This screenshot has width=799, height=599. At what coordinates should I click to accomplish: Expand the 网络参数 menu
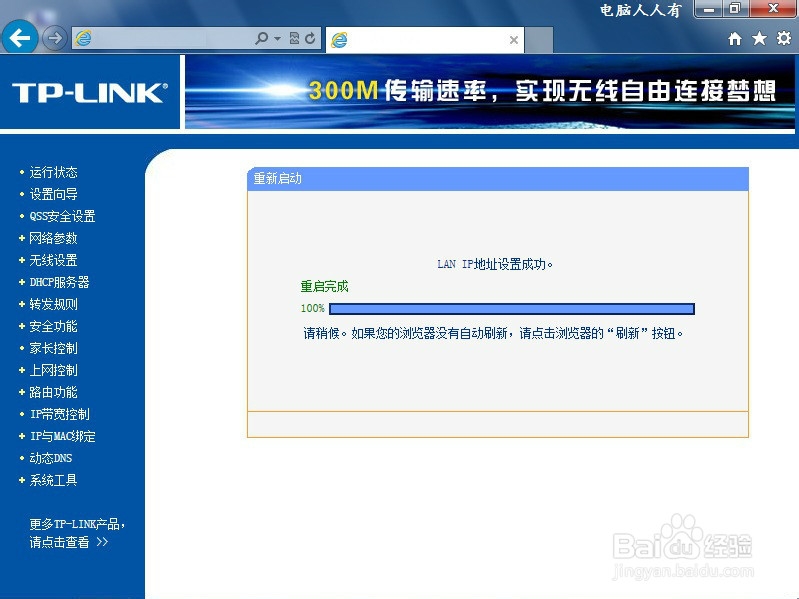pos(53,238)
